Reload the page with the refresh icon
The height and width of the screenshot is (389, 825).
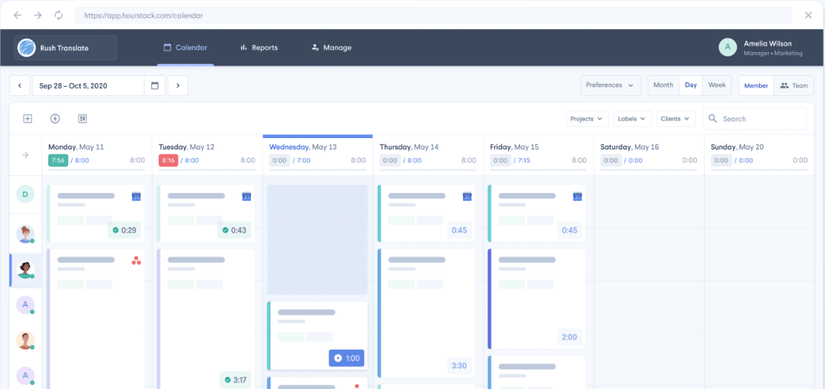click(x=58, y=15)
